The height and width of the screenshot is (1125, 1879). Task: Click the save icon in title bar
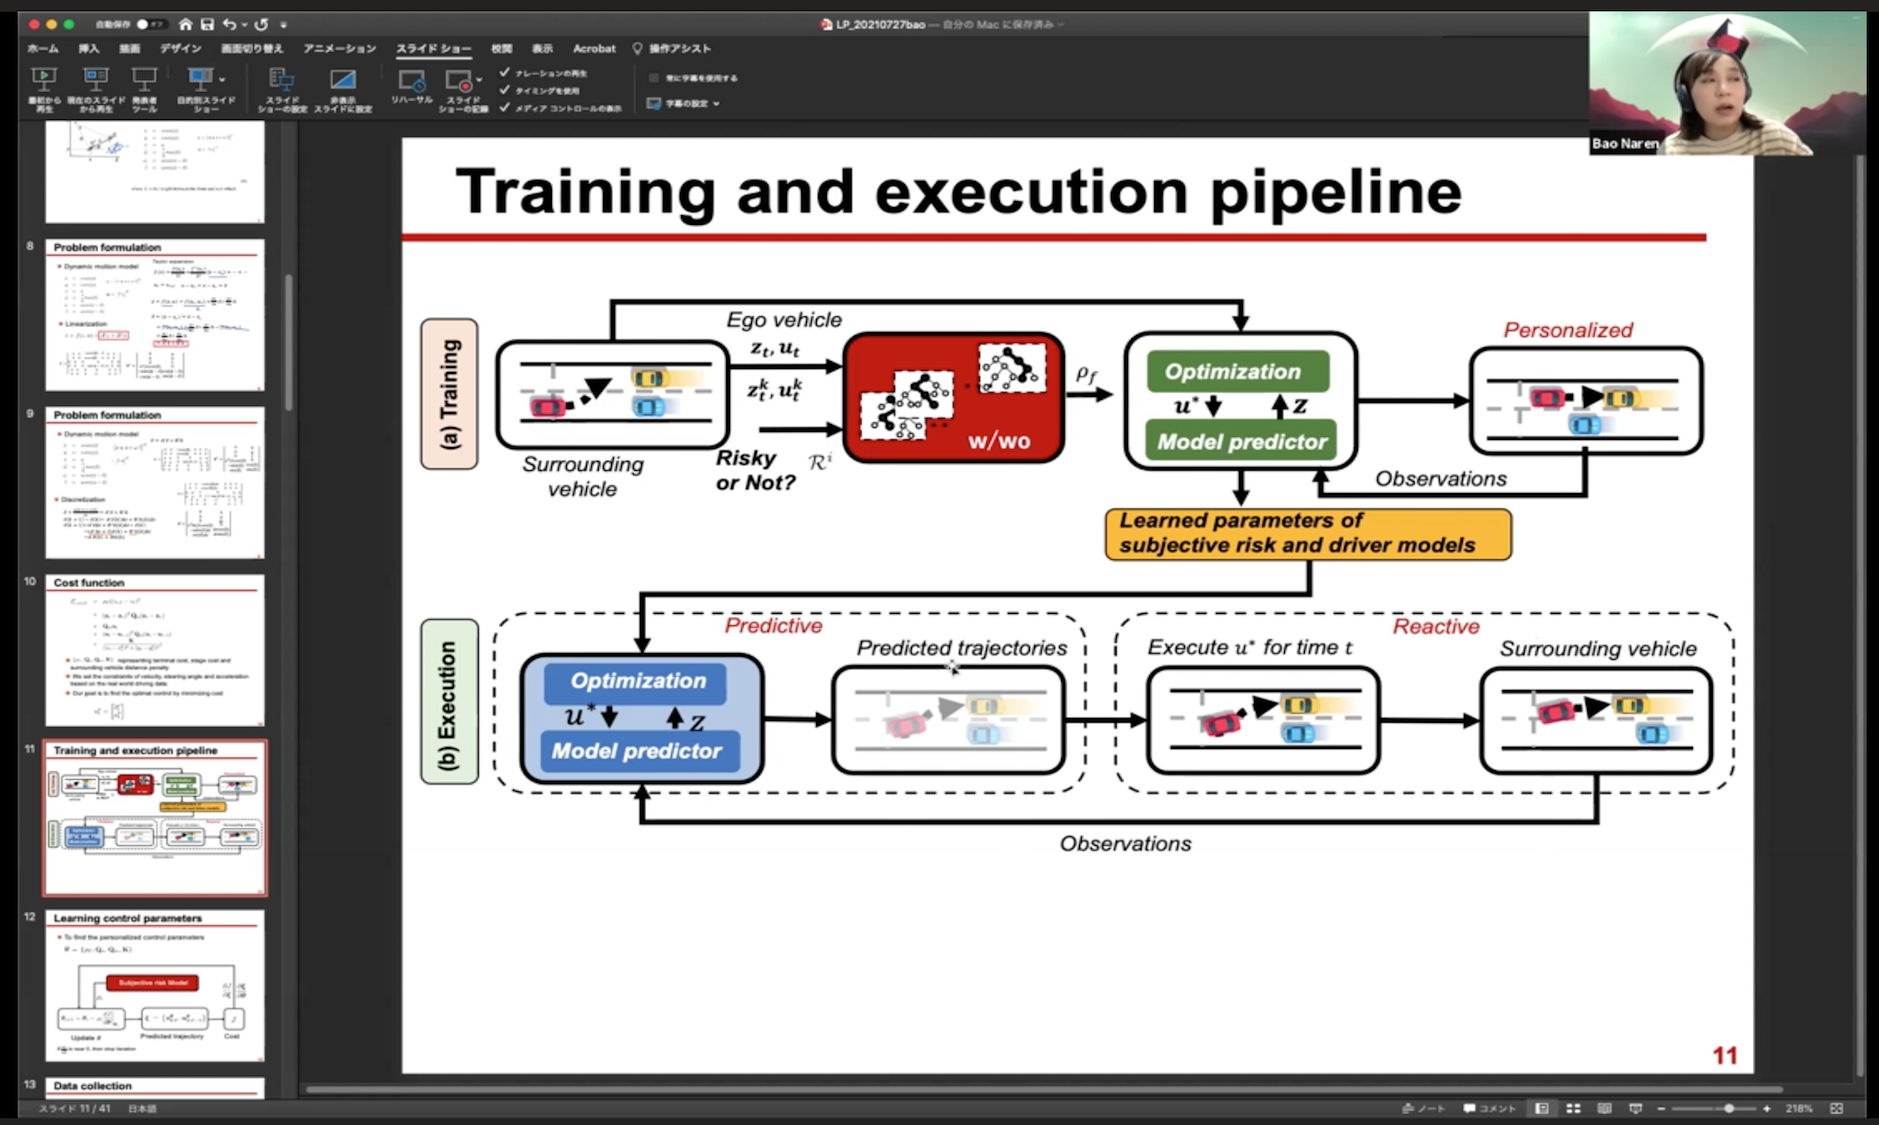point(207,24)
